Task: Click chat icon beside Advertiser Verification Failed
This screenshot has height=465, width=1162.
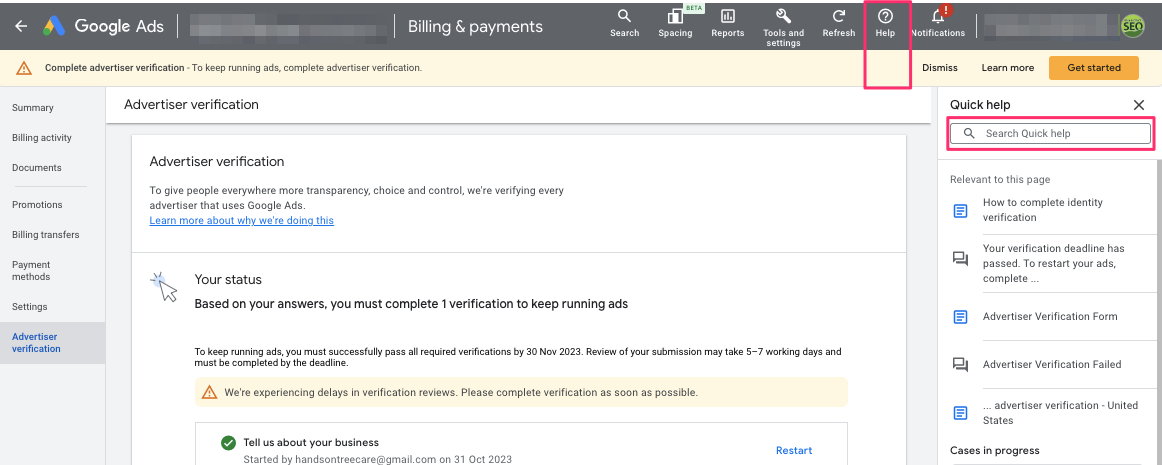Action: coord(960,365)
